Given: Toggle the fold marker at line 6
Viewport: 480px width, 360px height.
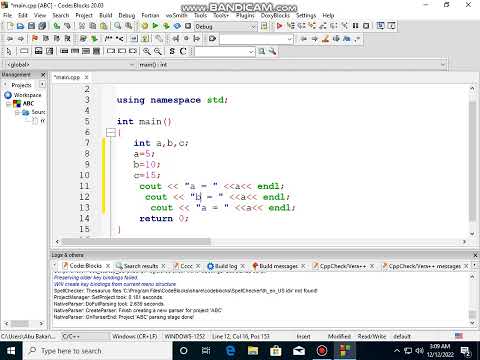Looking at the screenshot, I should [x=111, y=132].
